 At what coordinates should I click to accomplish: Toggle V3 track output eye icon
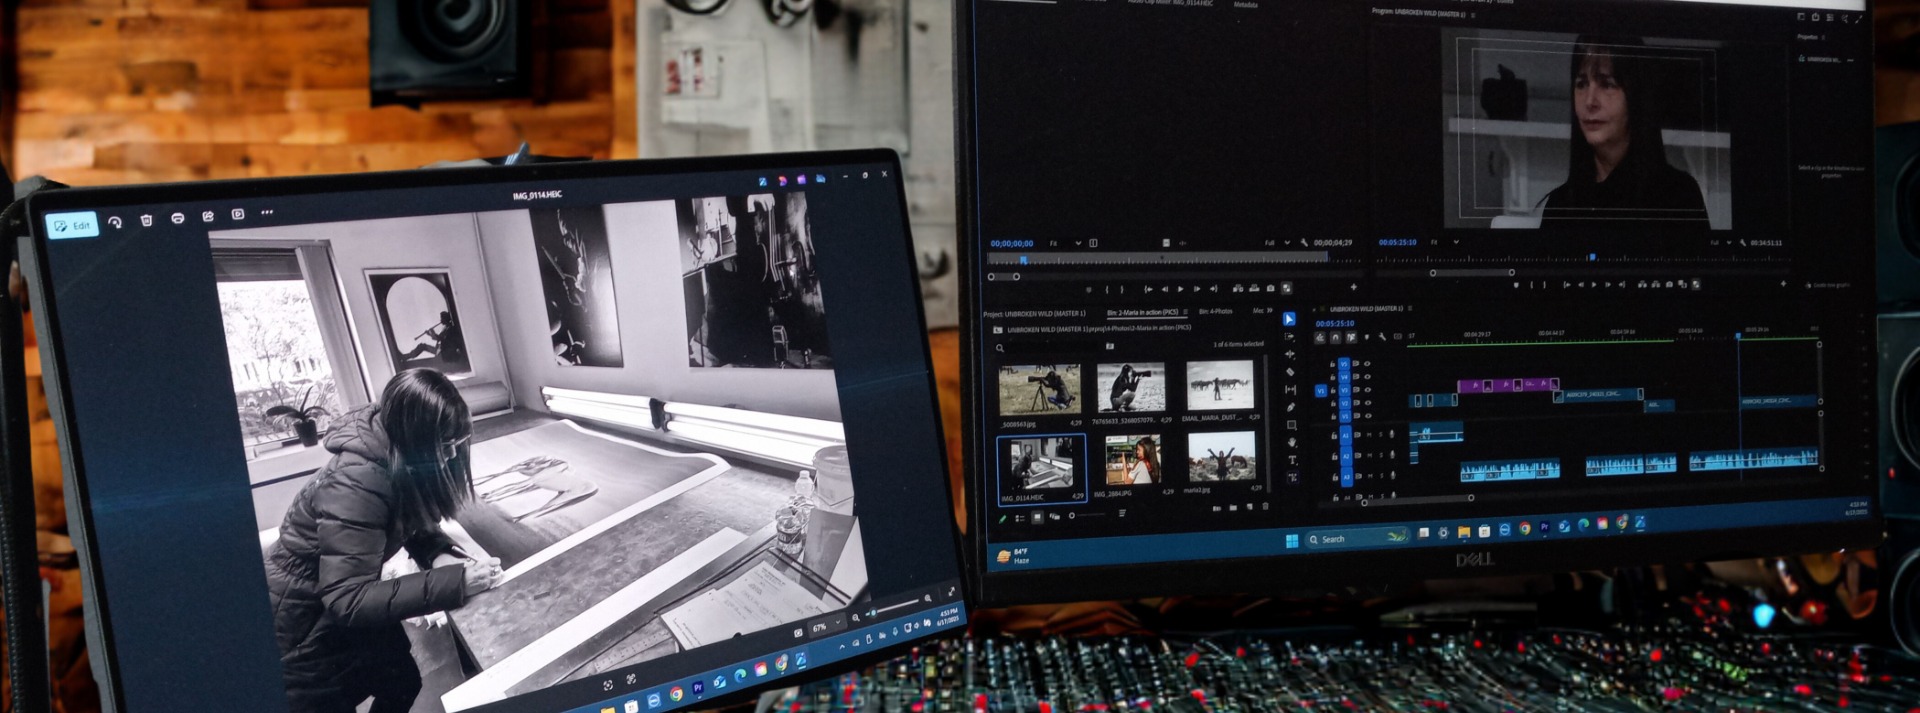[x=1368, y=390]
